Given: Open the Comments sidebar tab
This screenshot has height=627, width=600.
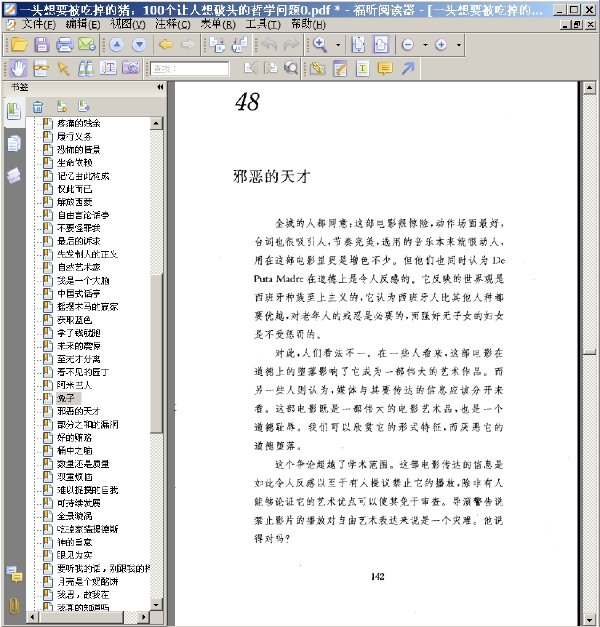Looking at the screenshot, I should (14, 575).
